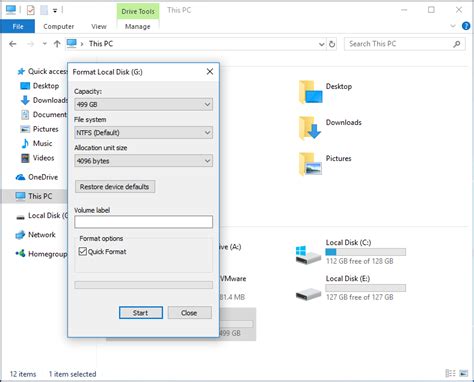Select the Local Disk (E:) drive icon
Screen dimensions: 474x382
[x=308, y=294]
